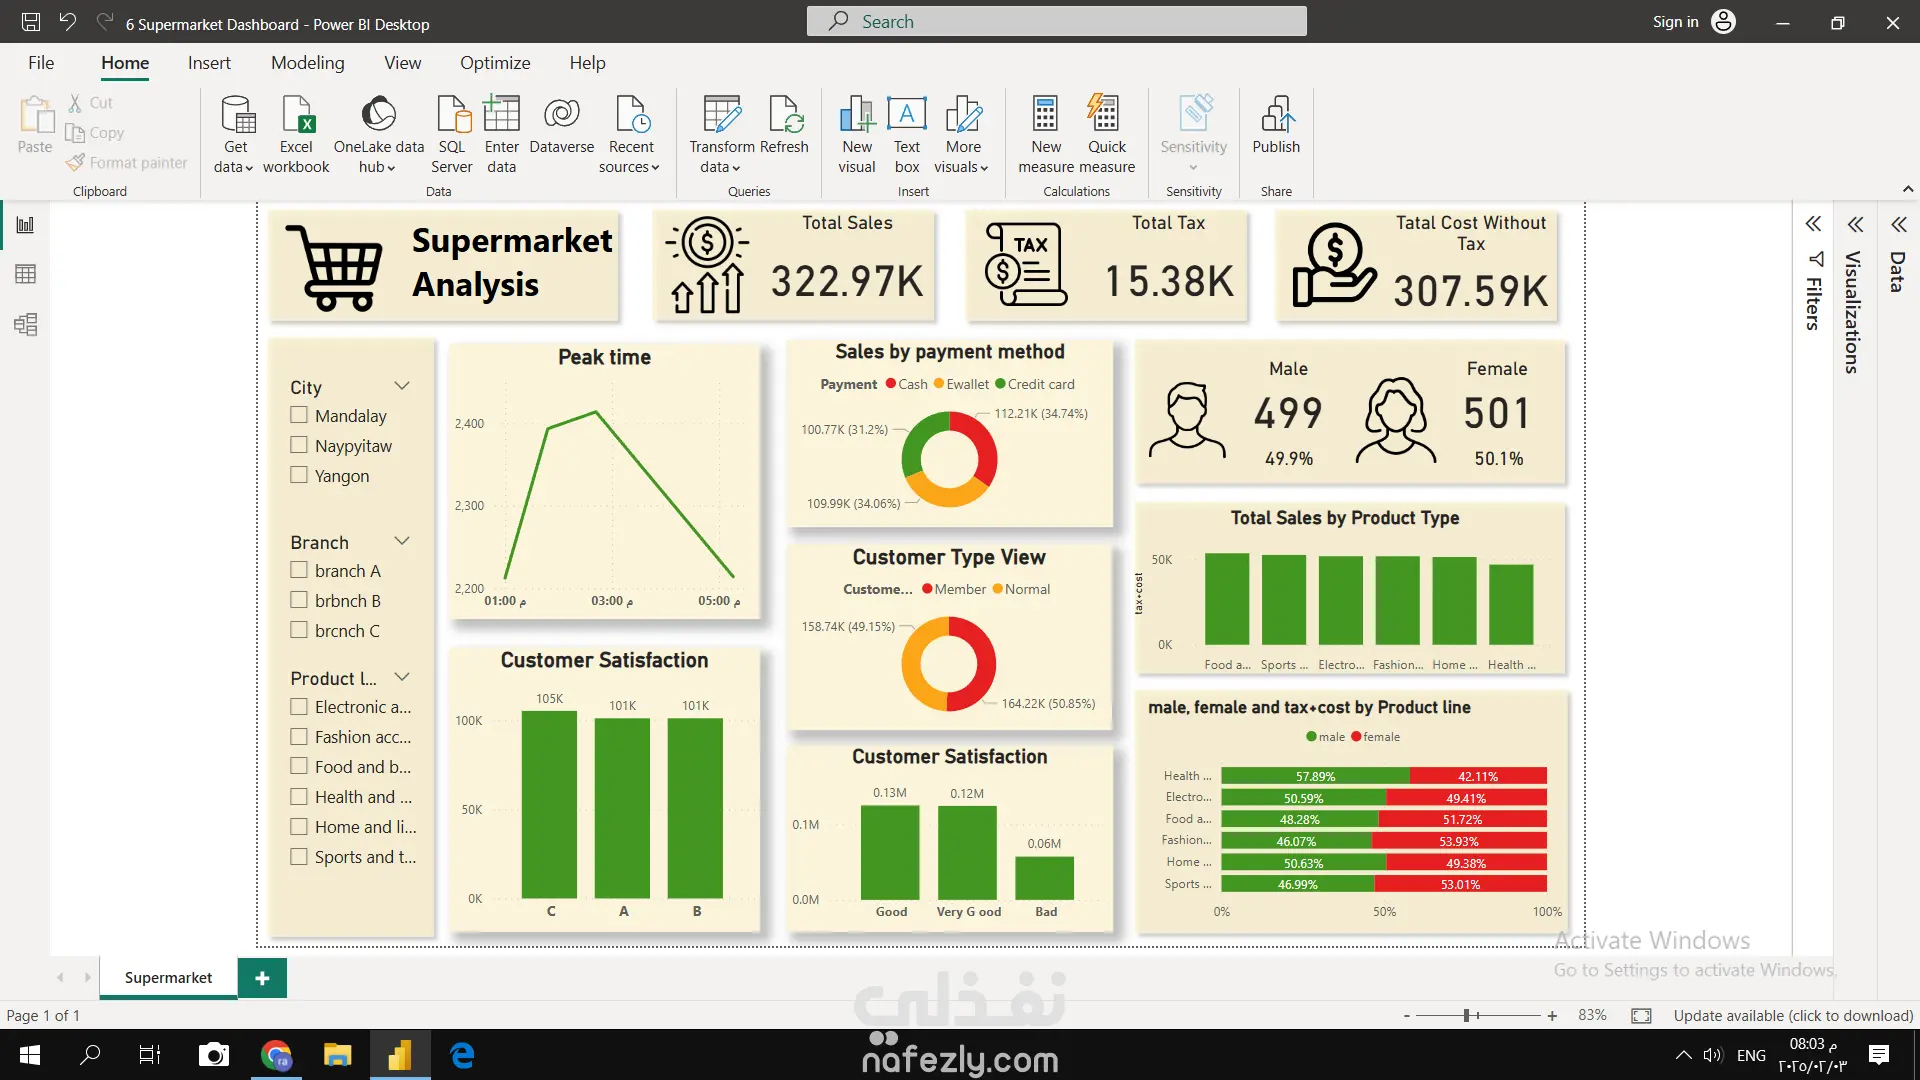Enable the Sports and t... product filter
This screenshot has height=1080, width=1920.
click(299, 857)
